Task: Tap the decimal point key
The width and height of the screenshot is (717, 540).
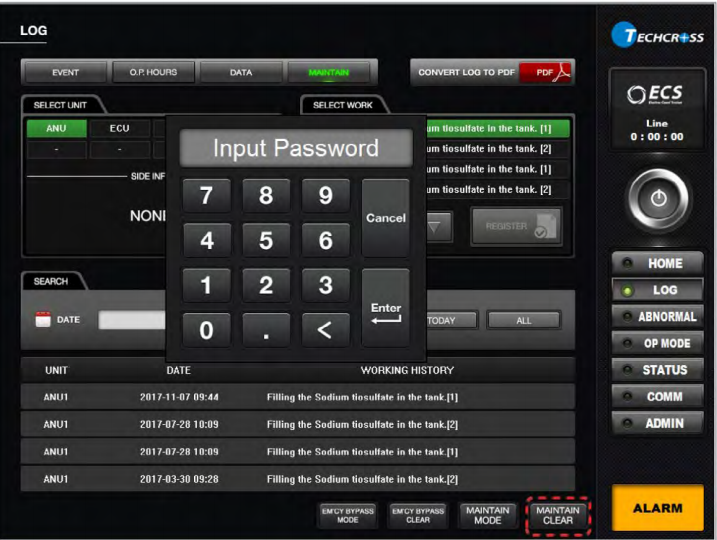Action: 266,330
